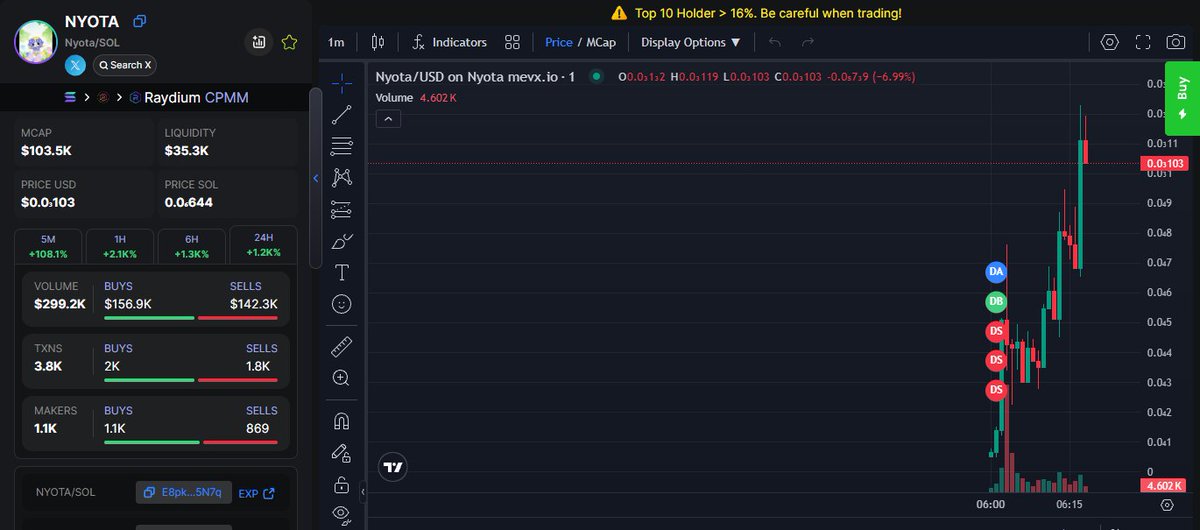
Task: Click the top 10 holder warning banner
Action: point(756,13)
